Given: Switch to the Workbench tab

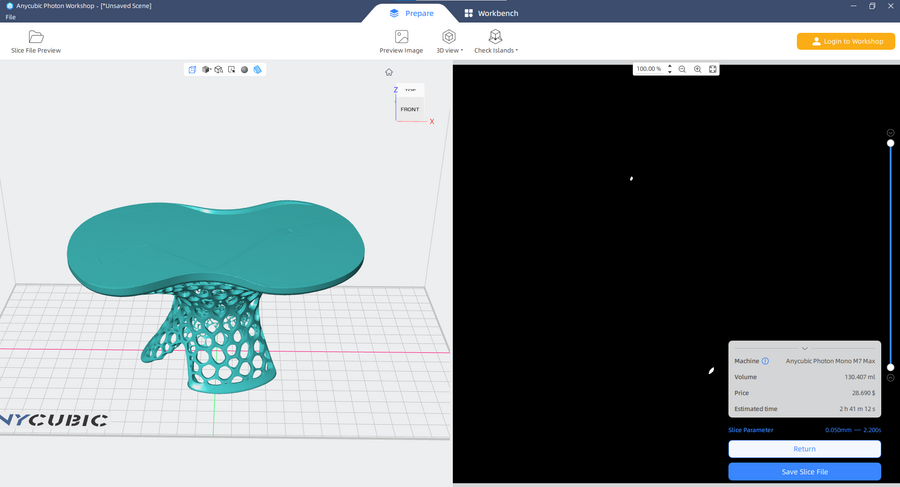Looking at the screenshot, I should [x=489, y=13].
